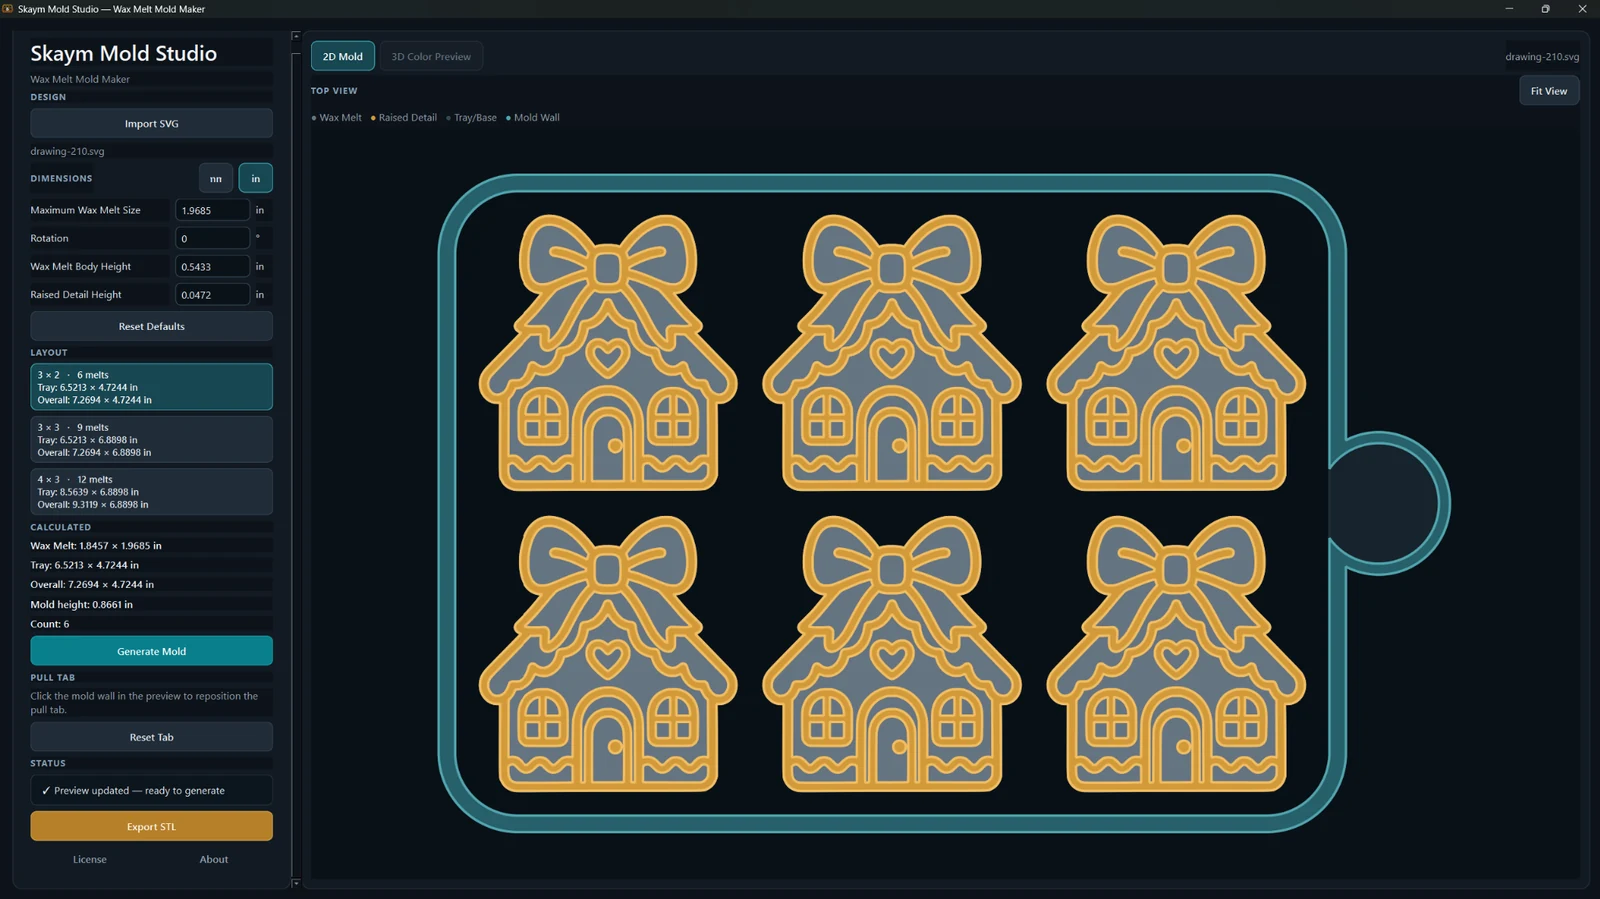Minimize the Skaym Mold Studio window
The height and width of the screenshot is (899, 1600).
[1509, 9]
